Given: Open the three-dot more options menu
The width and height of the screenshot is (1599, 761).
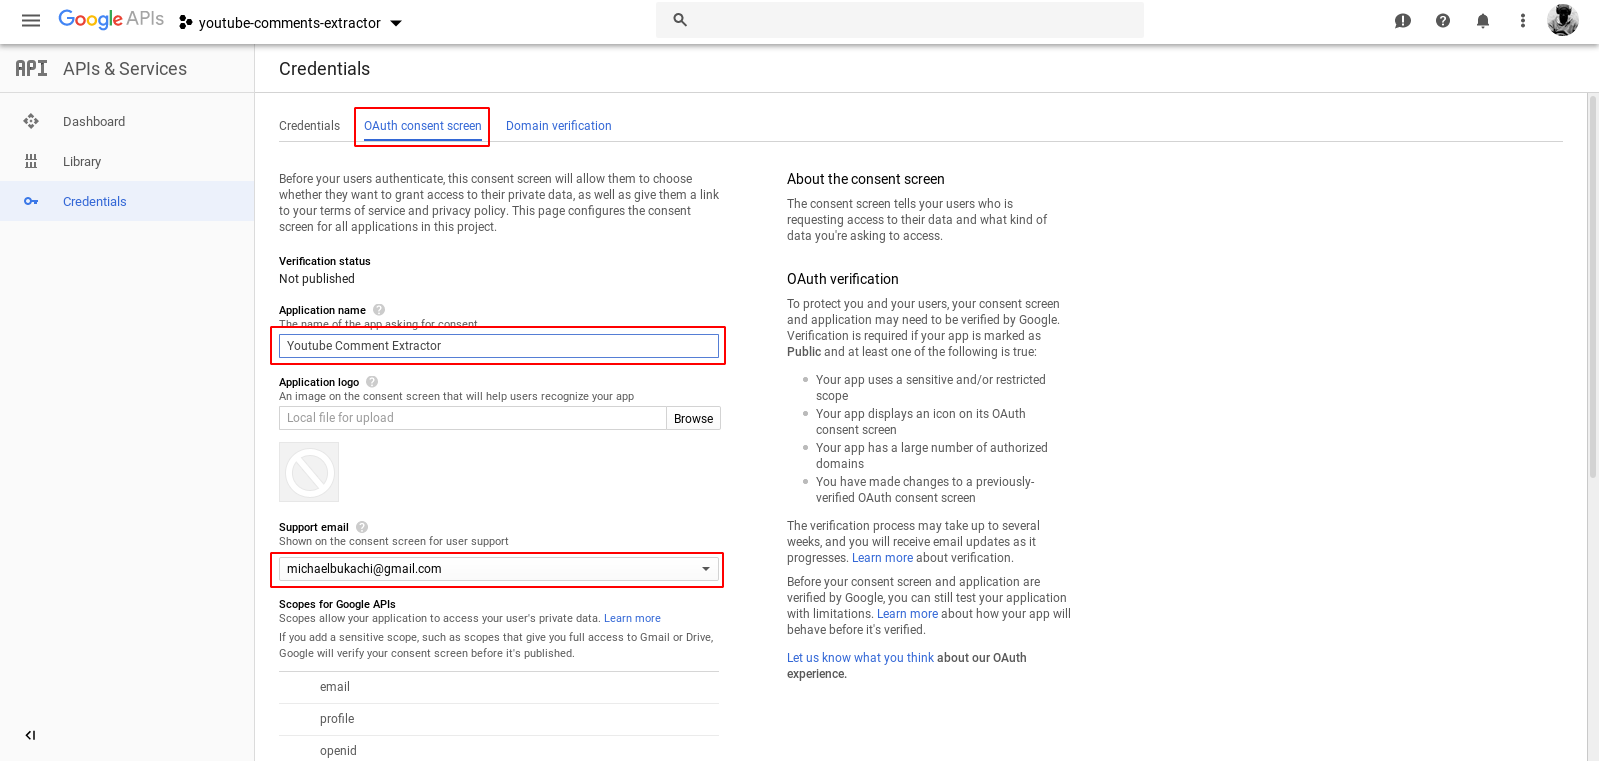Looking at the screenshot, I should coord(1522,21).
